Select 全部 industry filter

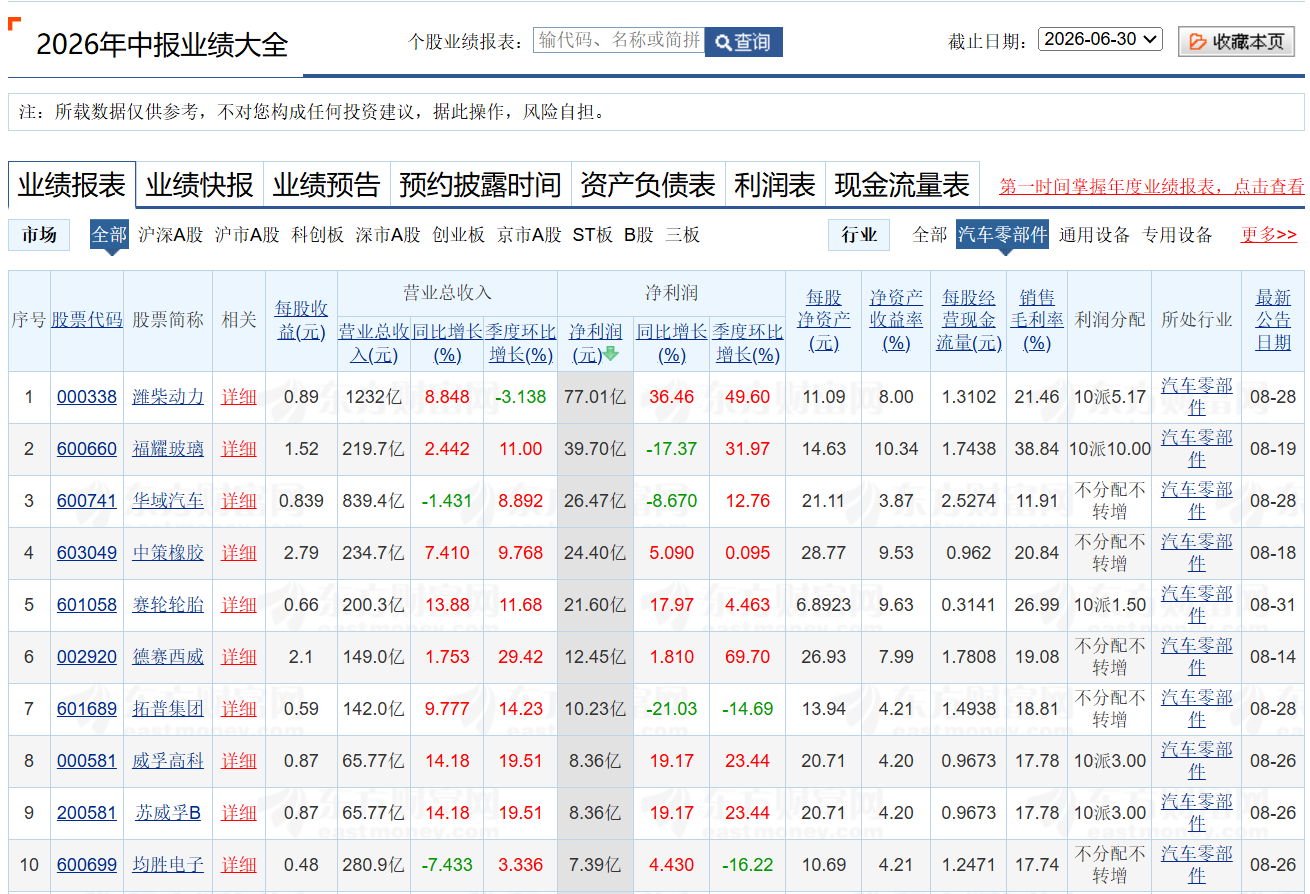point(930,235)
